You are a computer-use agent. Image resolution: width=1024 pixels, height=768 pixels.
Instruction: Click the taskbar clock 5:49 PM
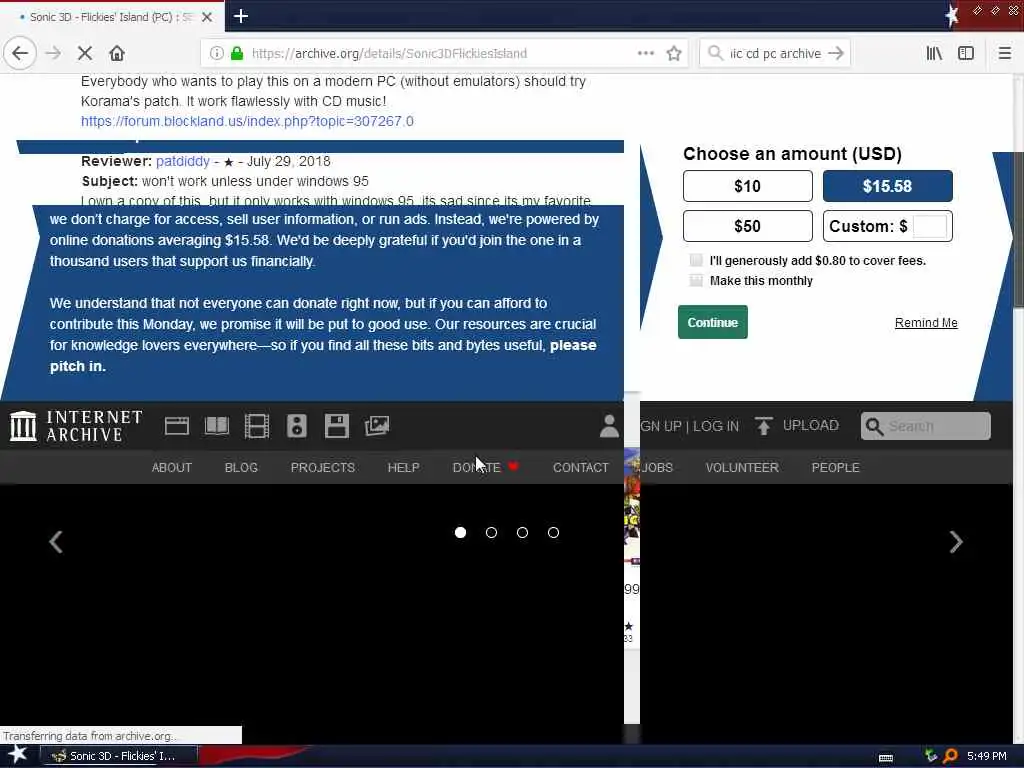[986, 756]
